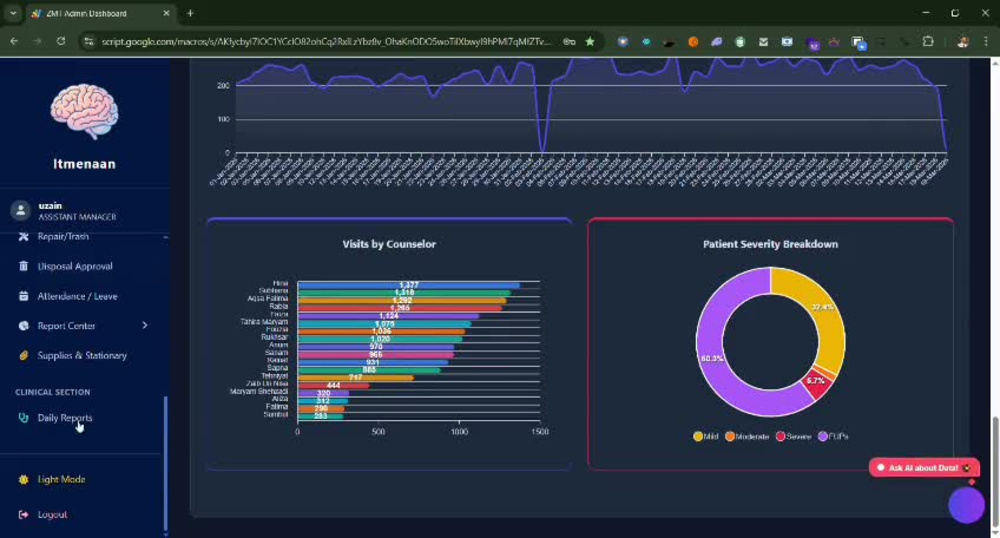Click the Ask AI about Data button

click(x=924, y=468)
